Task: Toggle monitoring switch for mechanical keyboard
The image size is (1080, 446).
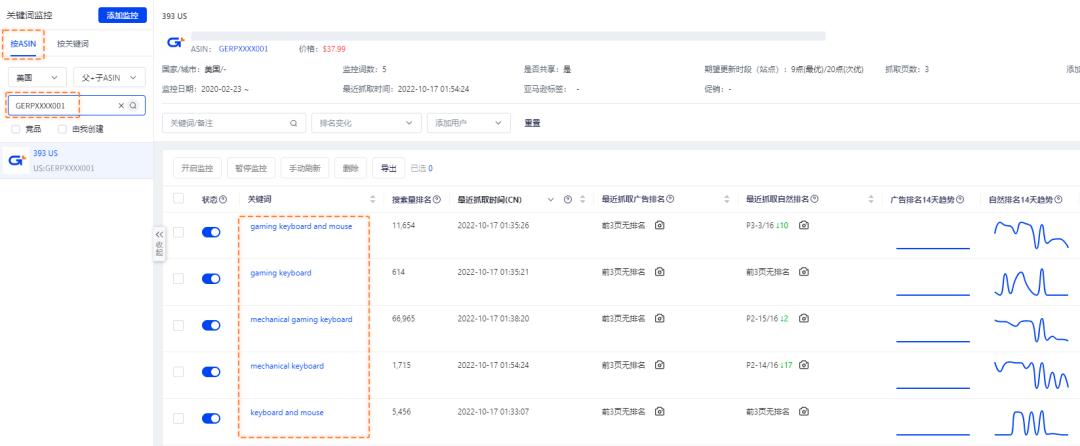Action: [211, 372]
